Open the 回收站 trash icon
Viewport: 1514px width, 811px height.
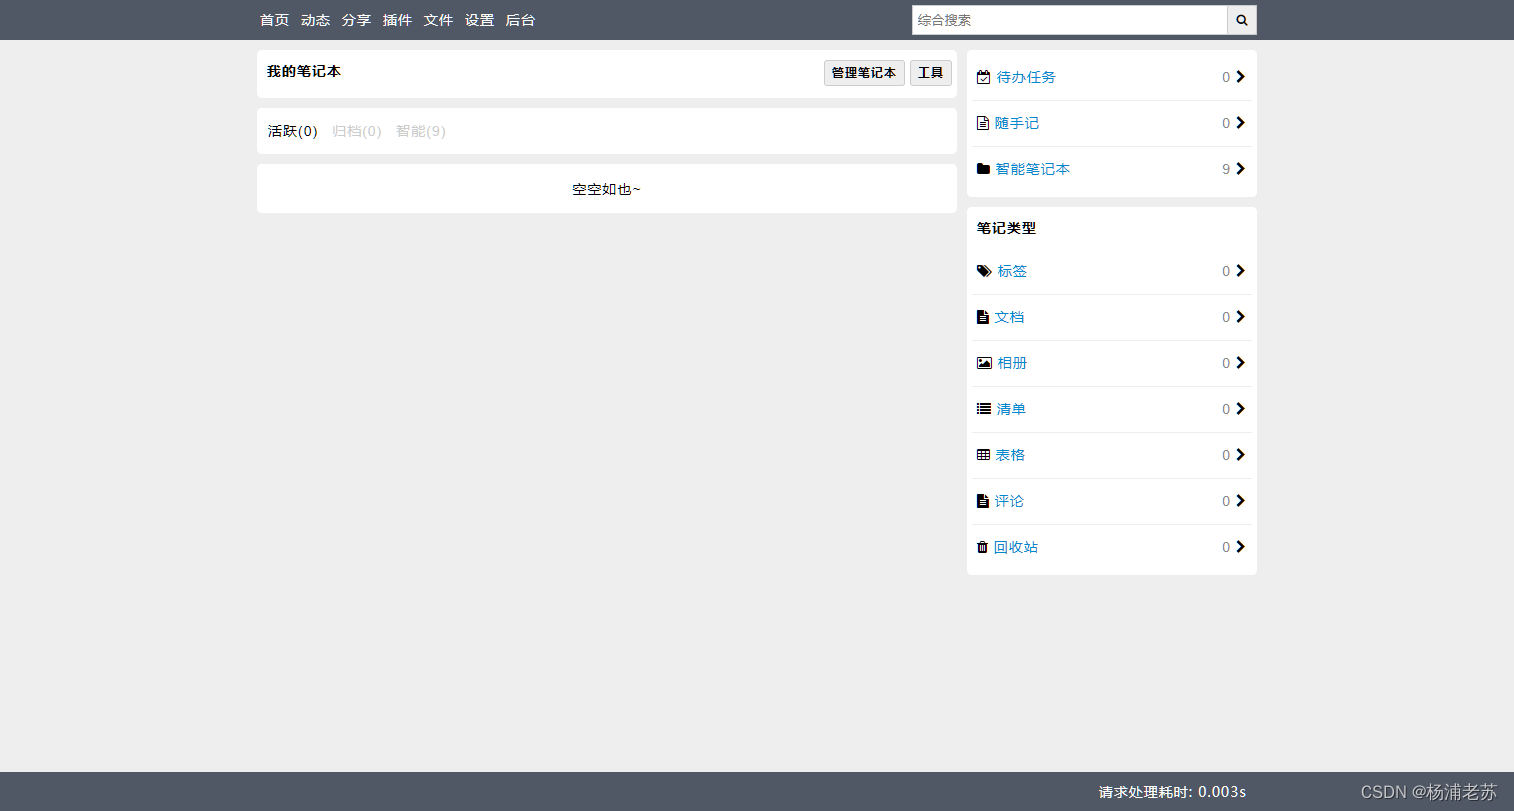[982, 547]
